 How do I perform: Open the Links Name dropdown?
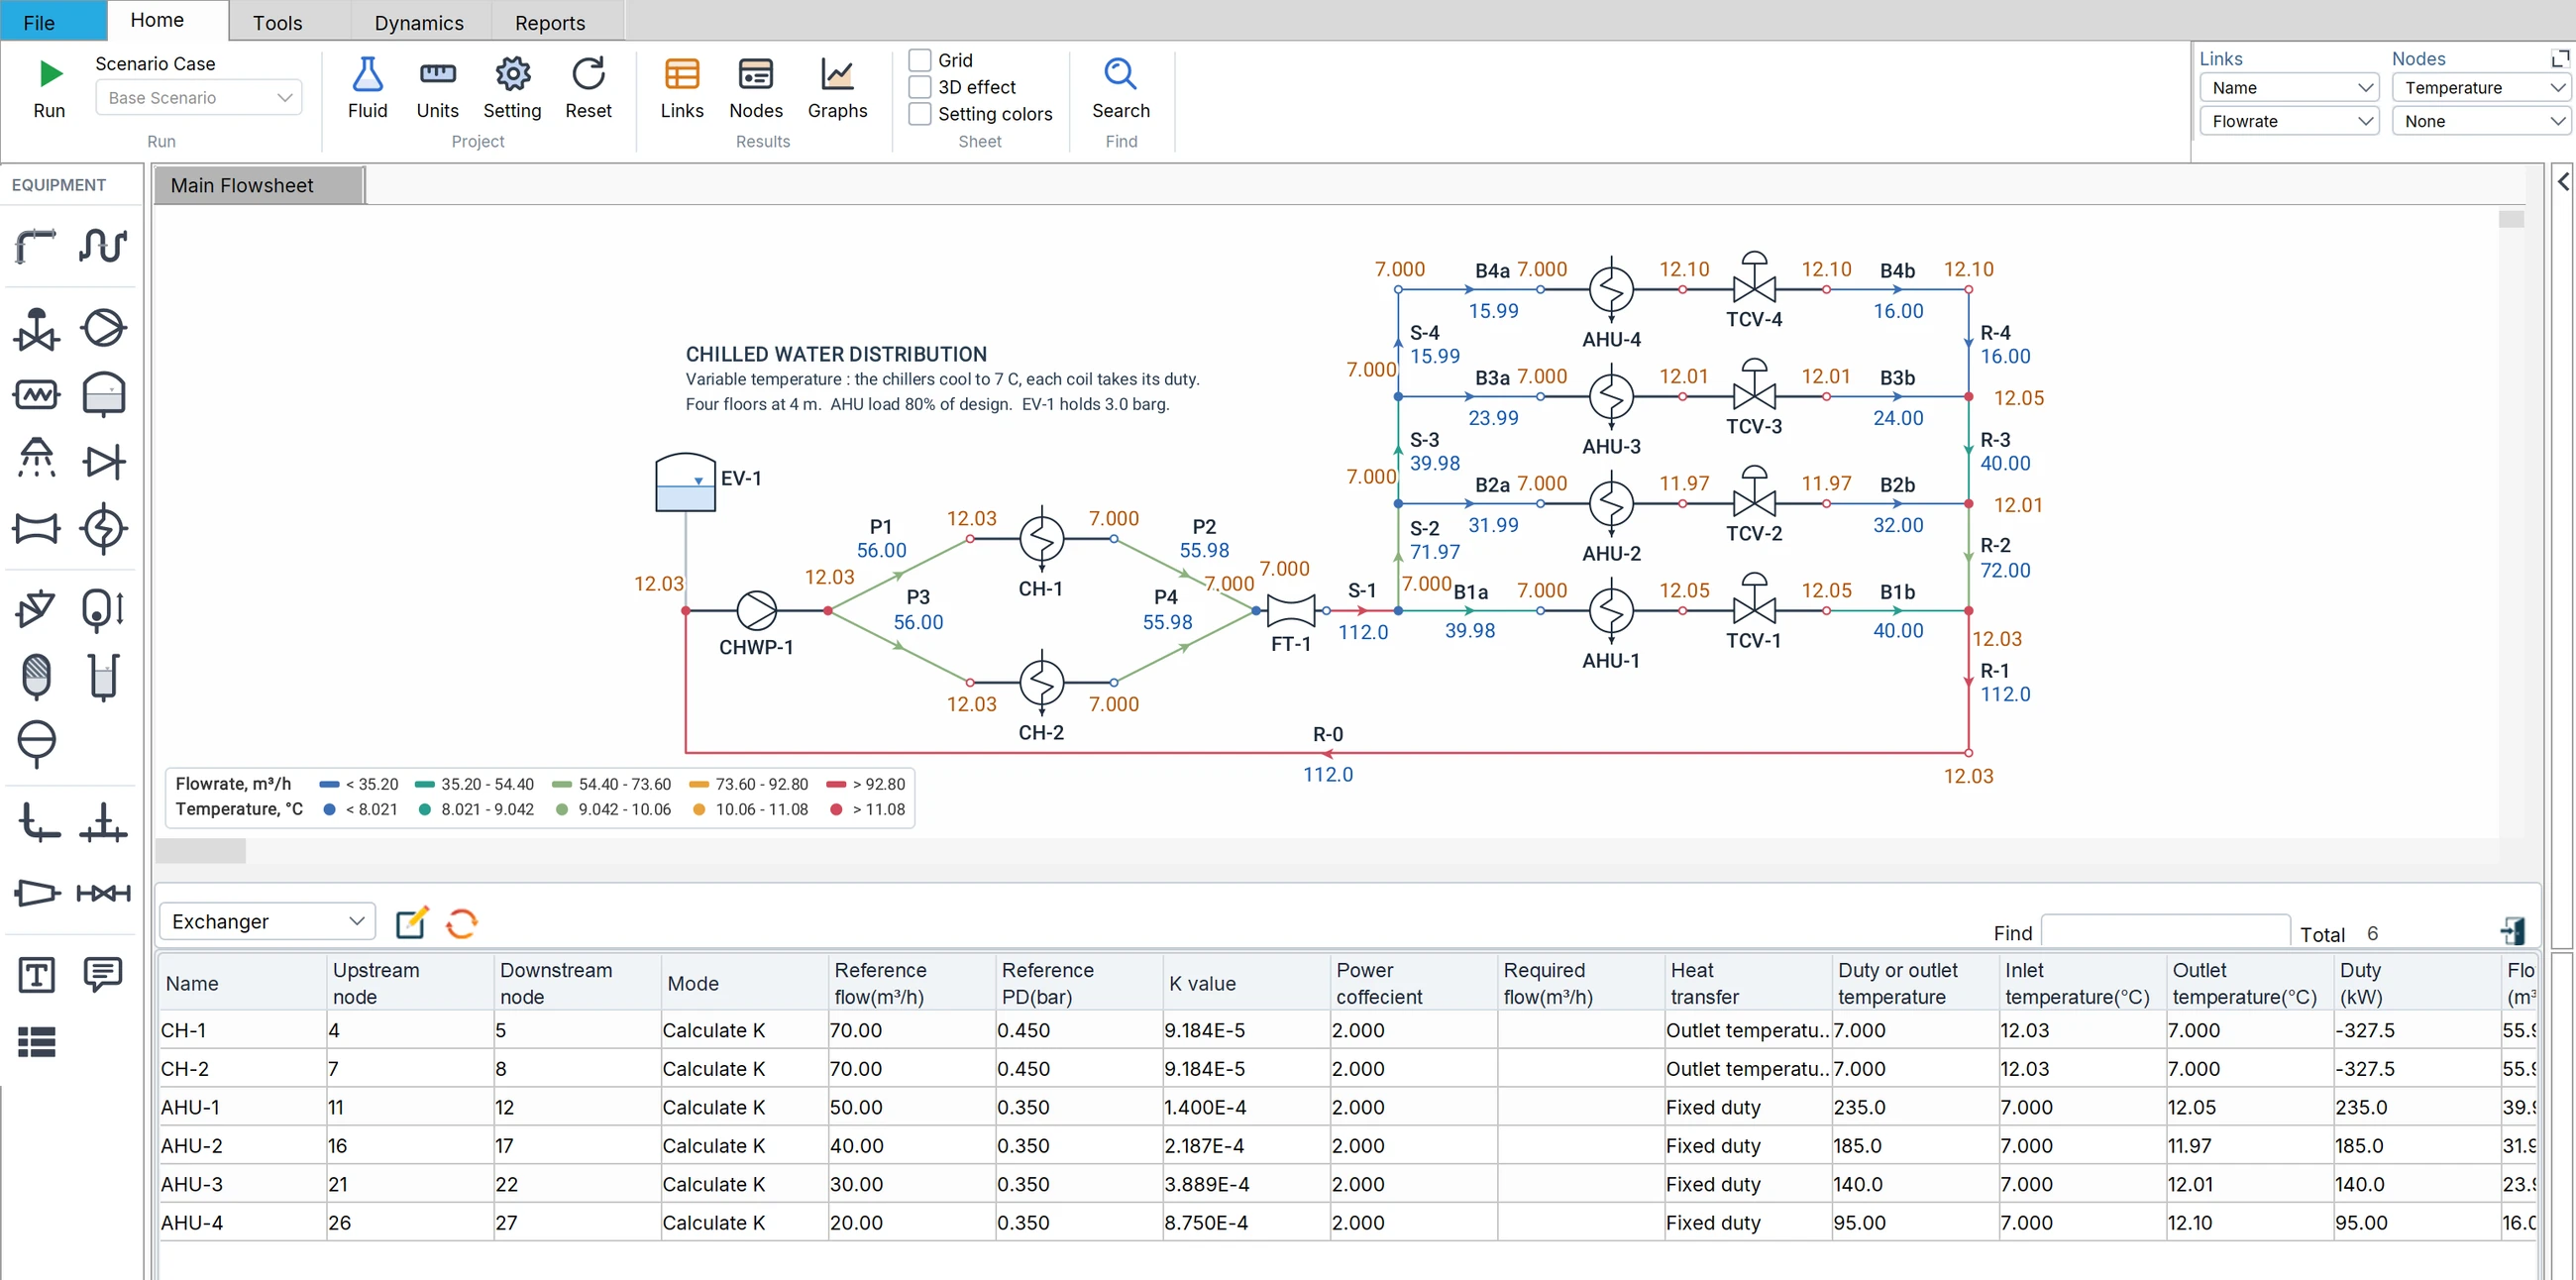[2289, 88]
